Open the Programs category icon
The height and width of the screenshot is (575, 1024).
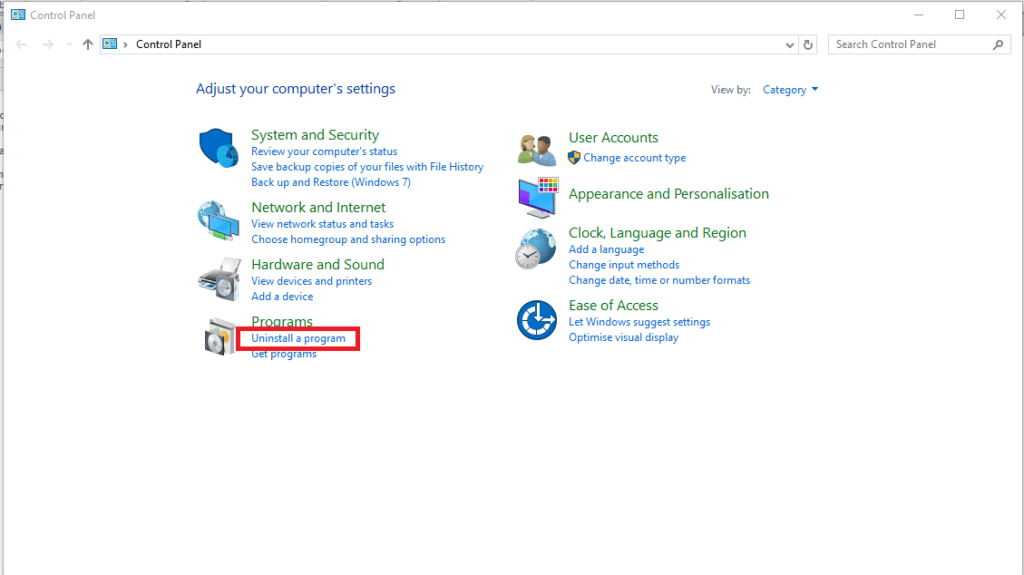pyautogui.click(x=218, y=337)
